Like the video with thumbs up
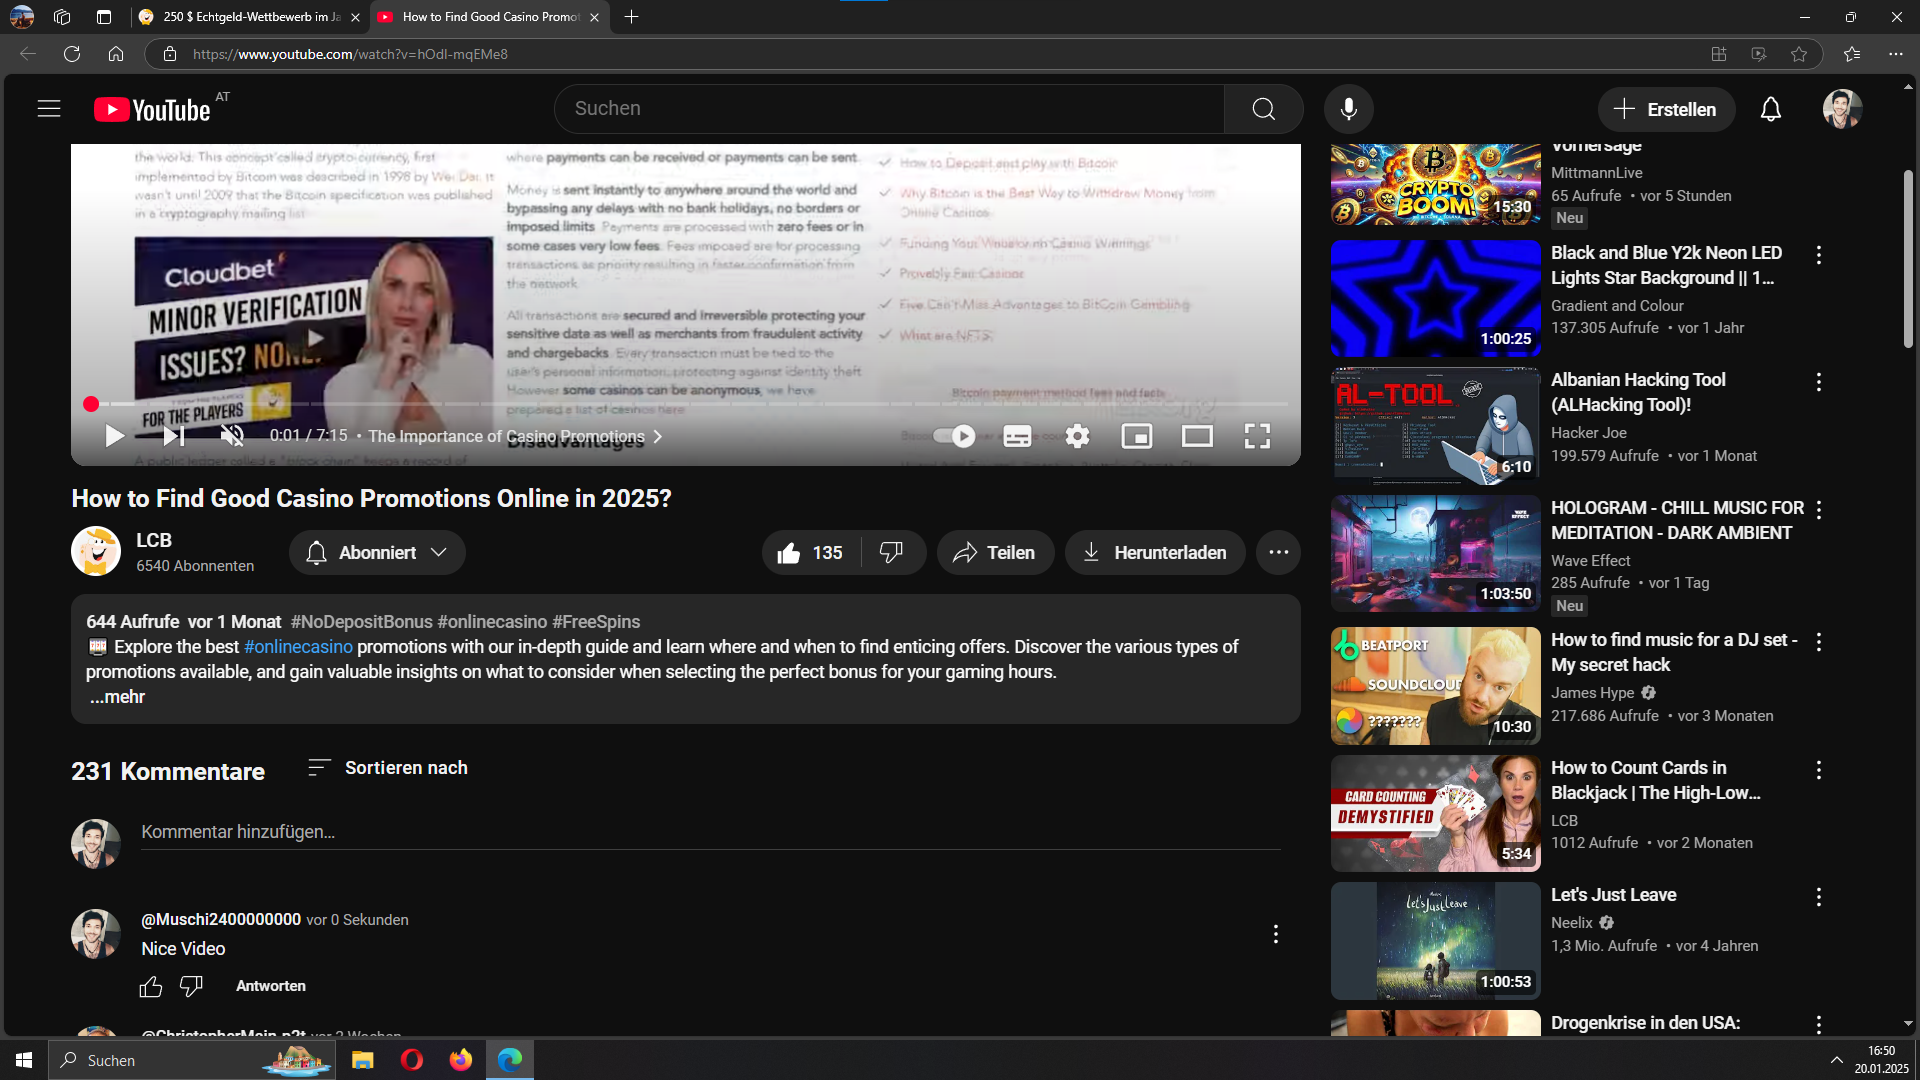 (811, 553)
